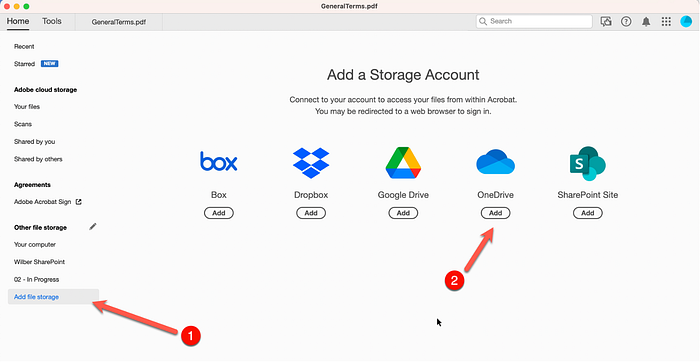Click the edit pencil beside Other file storage
The height and width of the screenshot is (362, 700).
[92, 227]
